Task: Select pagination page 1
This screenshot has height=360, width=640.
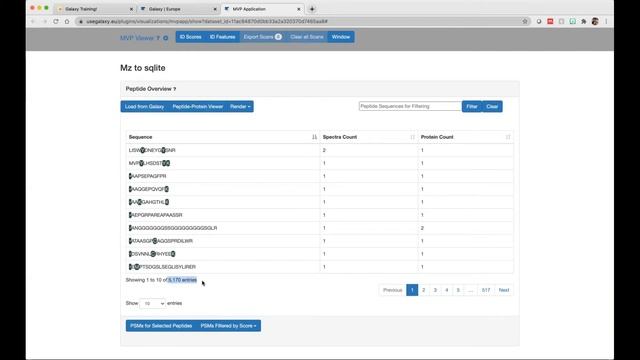Action: click(x=412, y=290)
